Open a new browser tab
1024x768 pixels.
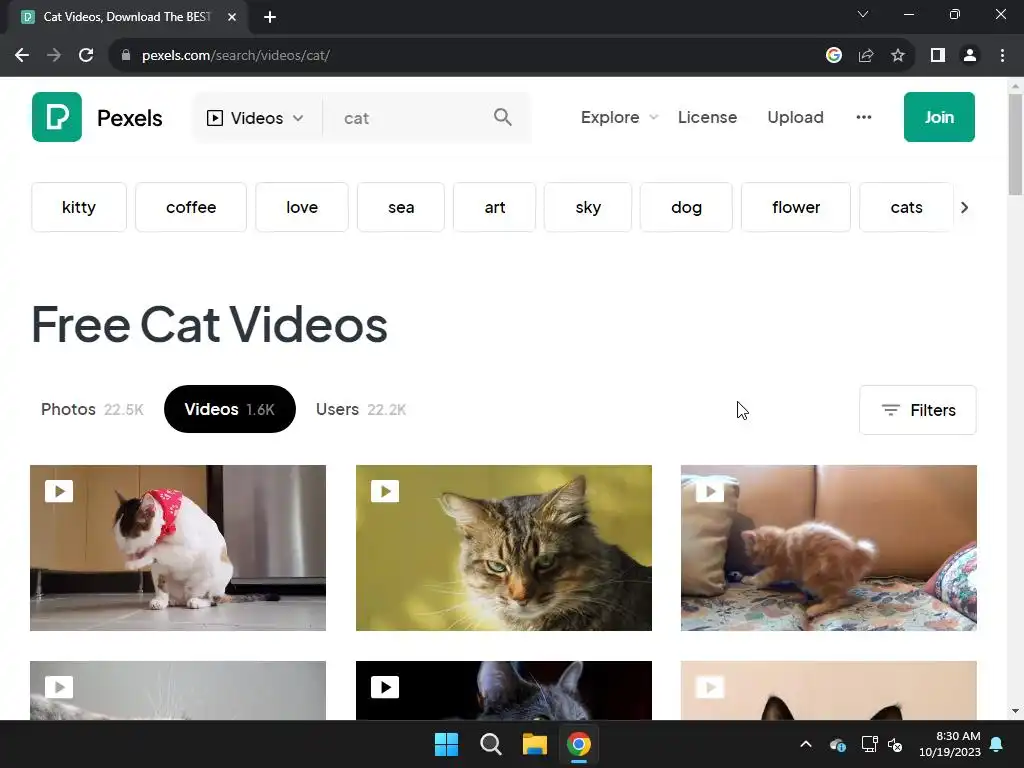270,17
